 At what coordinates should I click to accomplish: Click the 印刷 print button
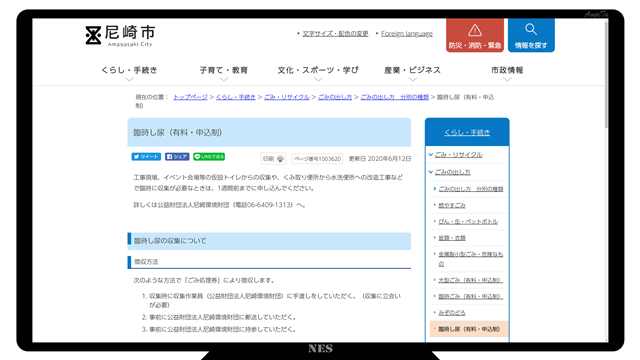click(x=273, y=159)
